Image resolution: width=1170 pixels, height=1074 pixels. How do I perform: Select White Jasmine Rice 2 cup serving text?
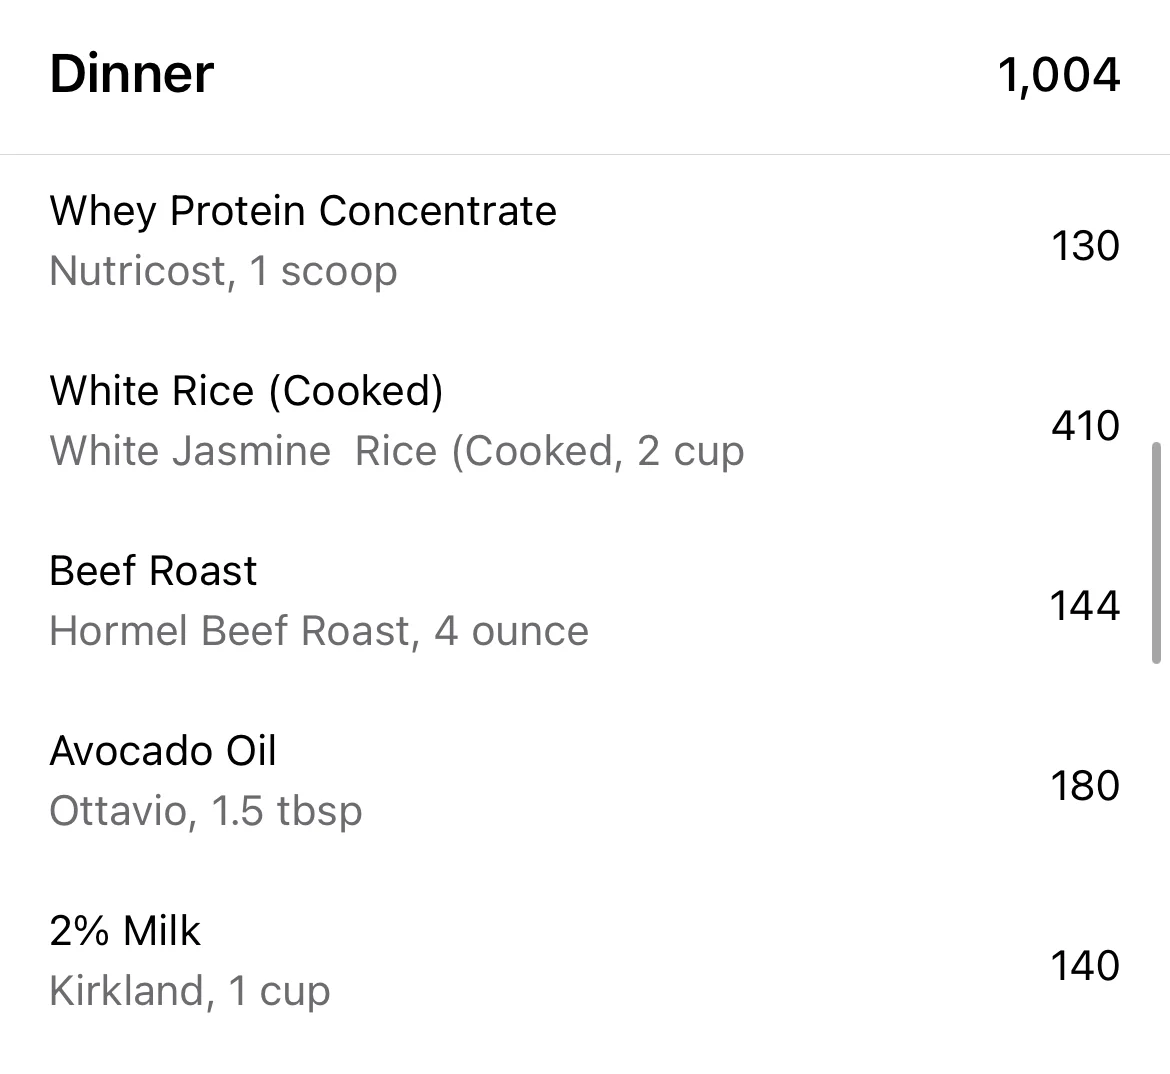point(397,451)
